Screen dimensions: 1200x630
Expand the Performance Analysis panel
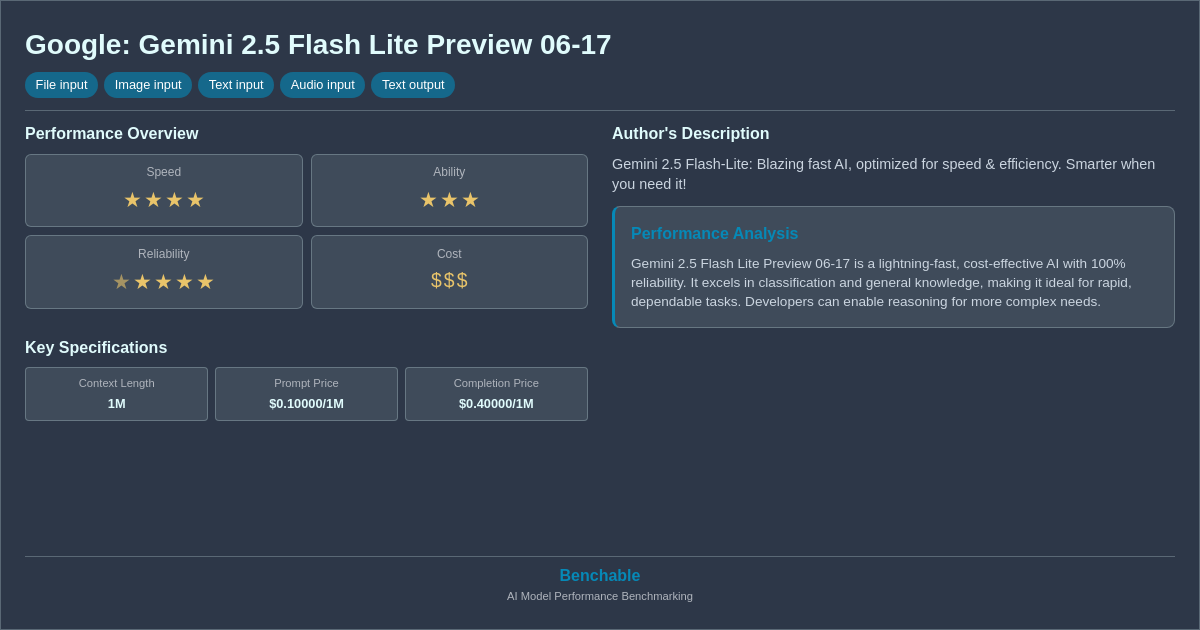pos(893,266)
